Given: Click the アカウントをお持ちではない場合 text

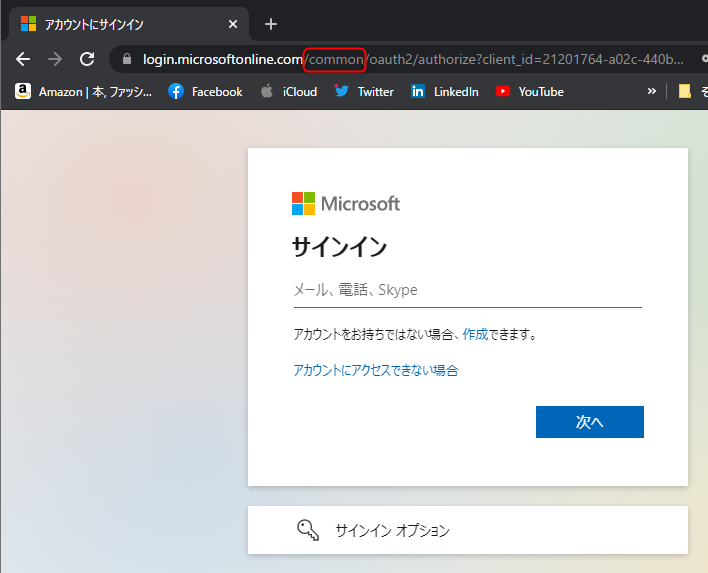Looking at the screenshot, I should (373, 335).
